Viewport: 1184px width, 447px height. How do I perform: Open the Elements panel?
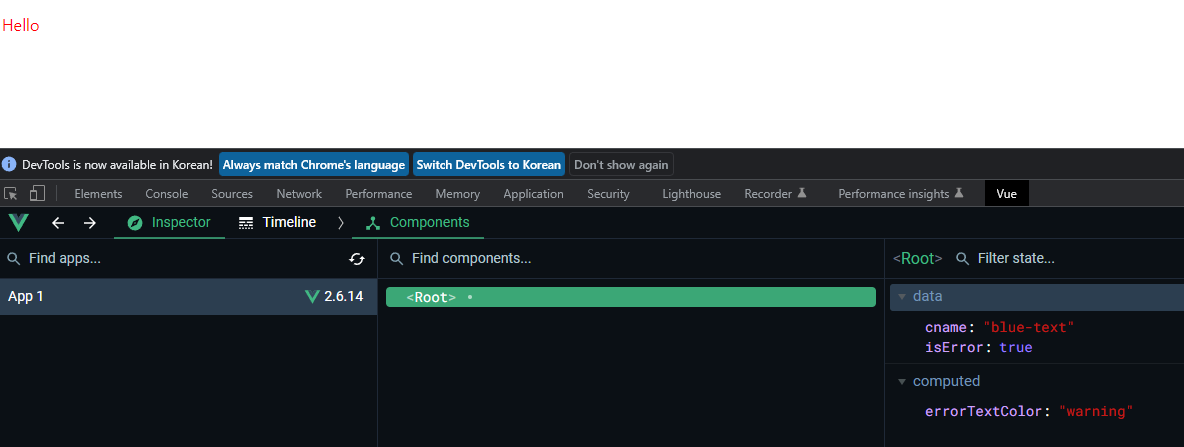point(98,194)
